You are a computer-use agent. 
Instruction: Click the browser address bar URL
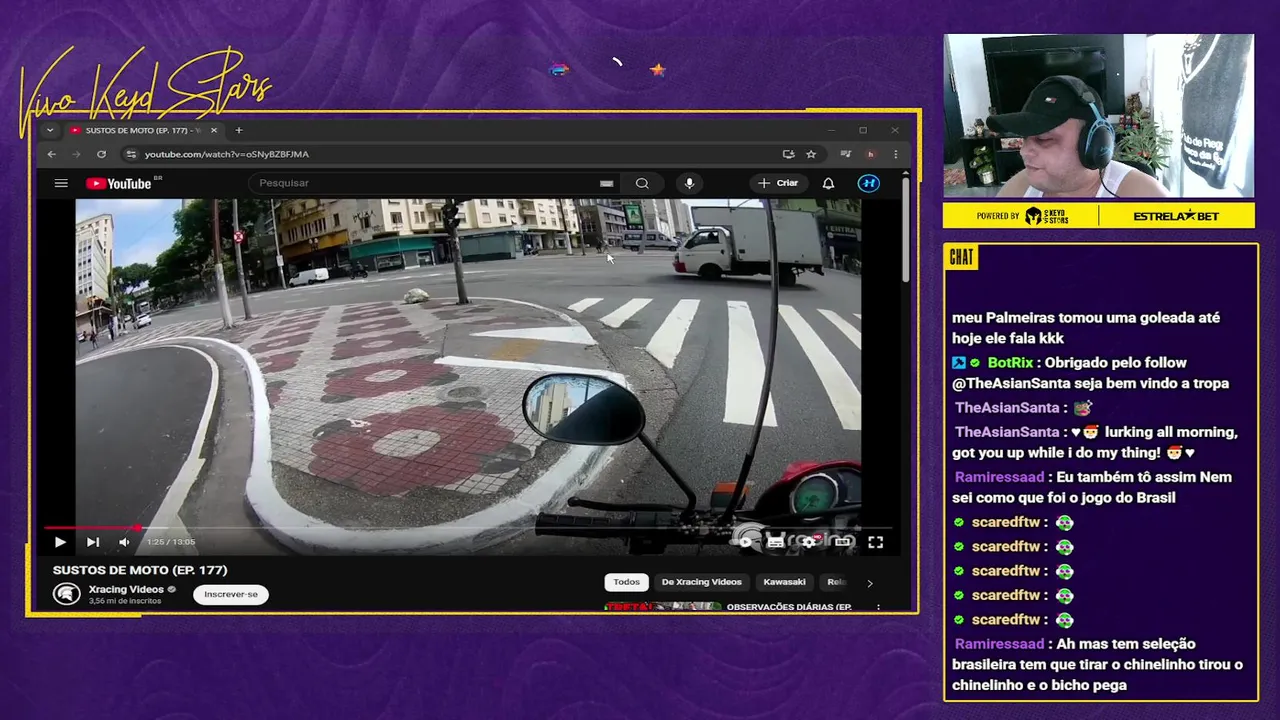(227, 154)
